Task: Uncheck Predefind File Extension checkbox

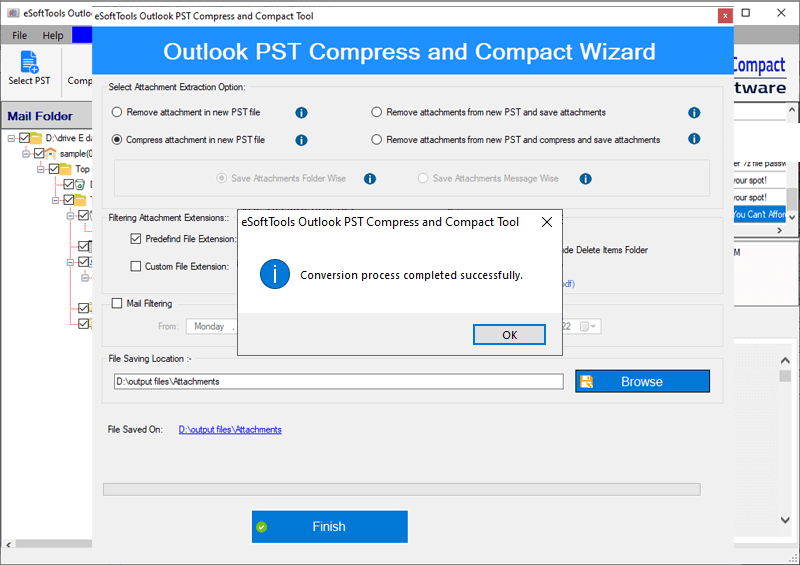Action: (x=136, y=239)
